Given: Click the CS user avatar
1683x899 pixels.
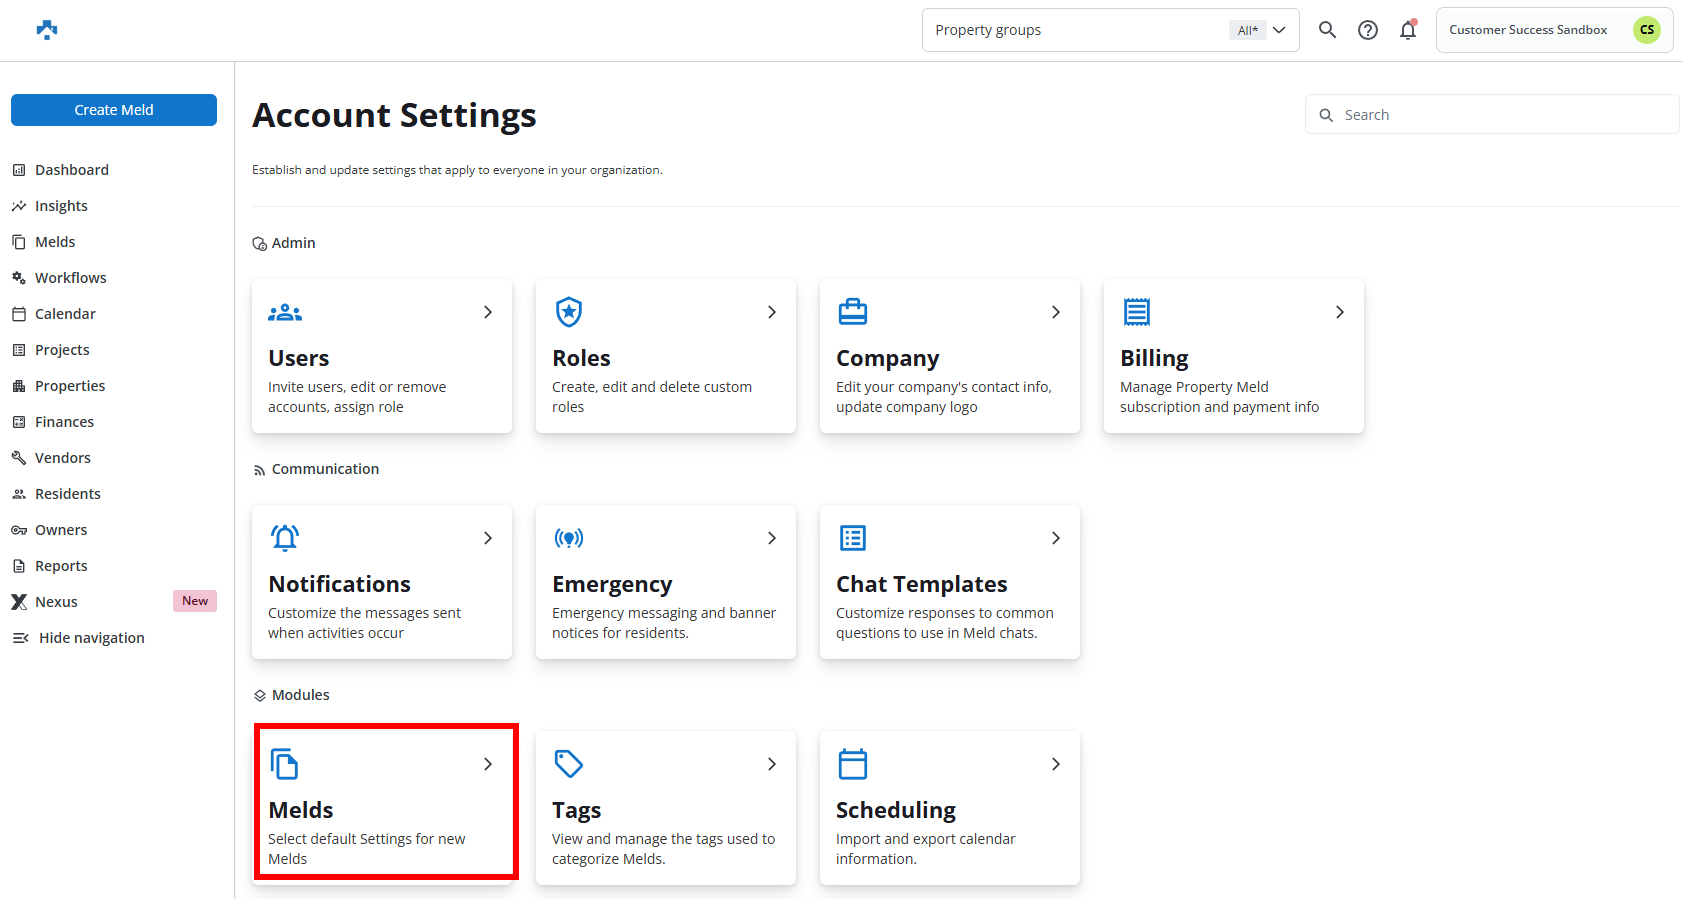Looking at the screenshot, I should point(1646,30).
